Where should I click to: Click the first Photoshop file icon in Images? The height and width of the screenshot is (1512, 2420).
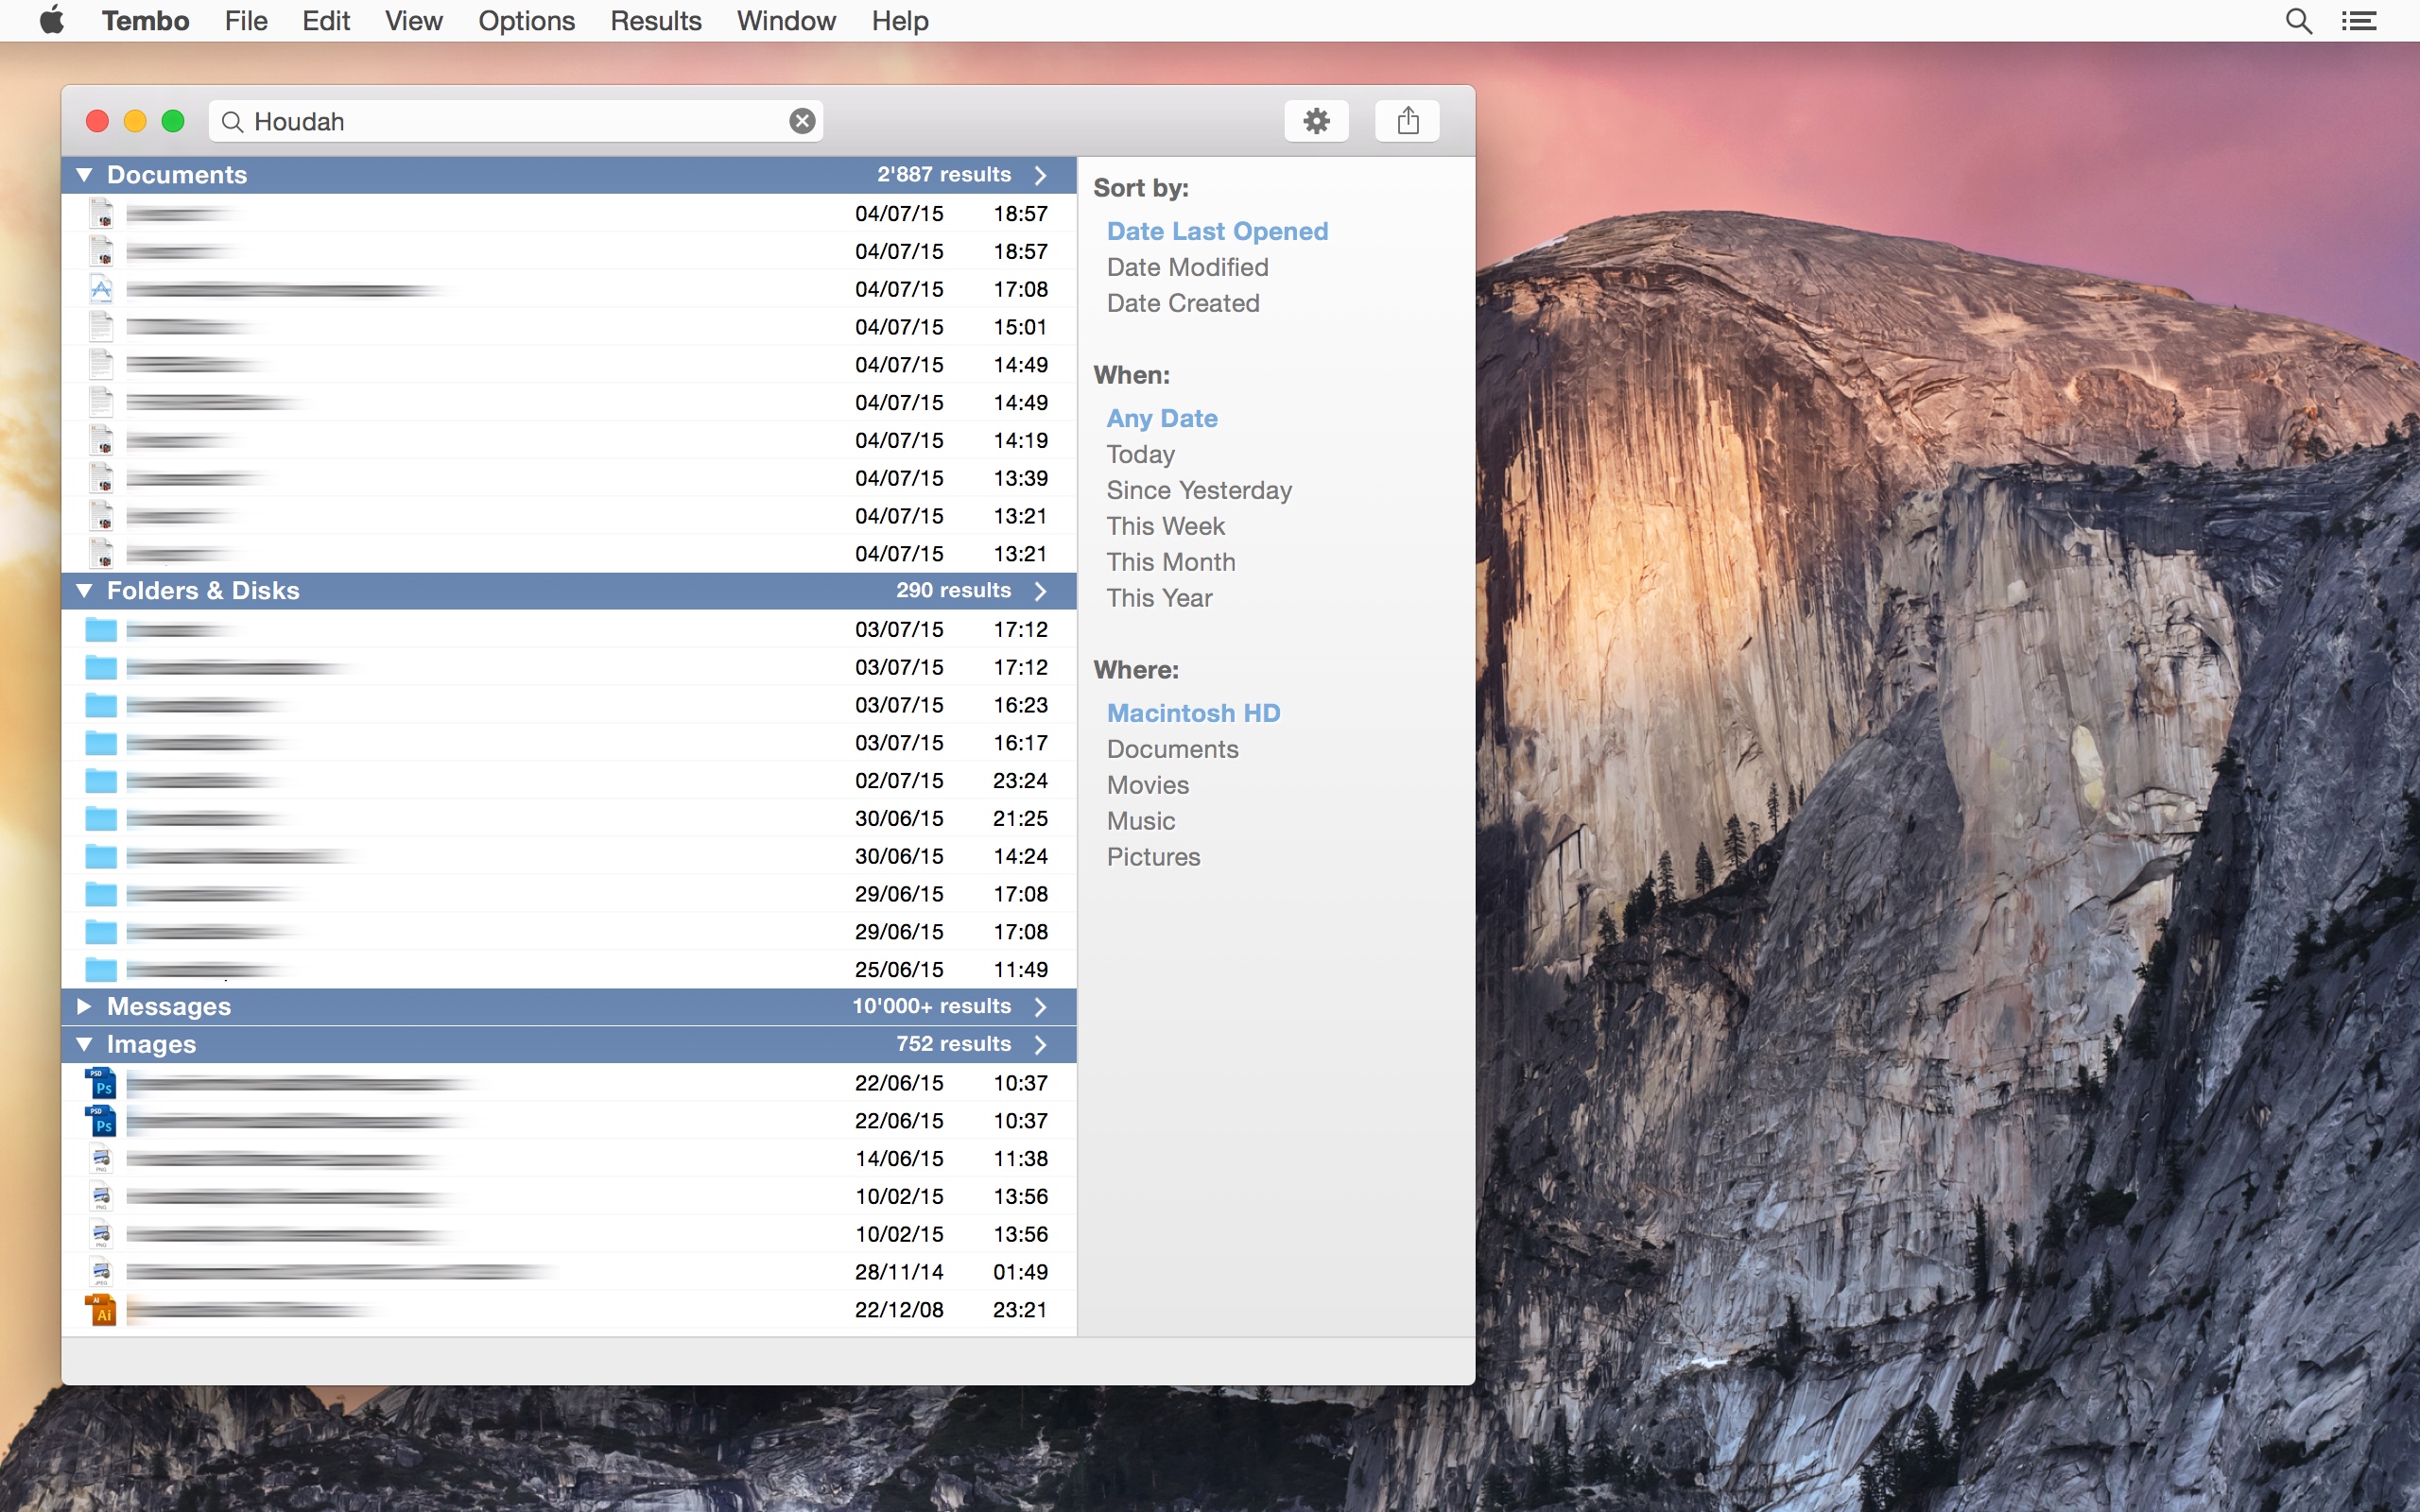click(101, 1083)
